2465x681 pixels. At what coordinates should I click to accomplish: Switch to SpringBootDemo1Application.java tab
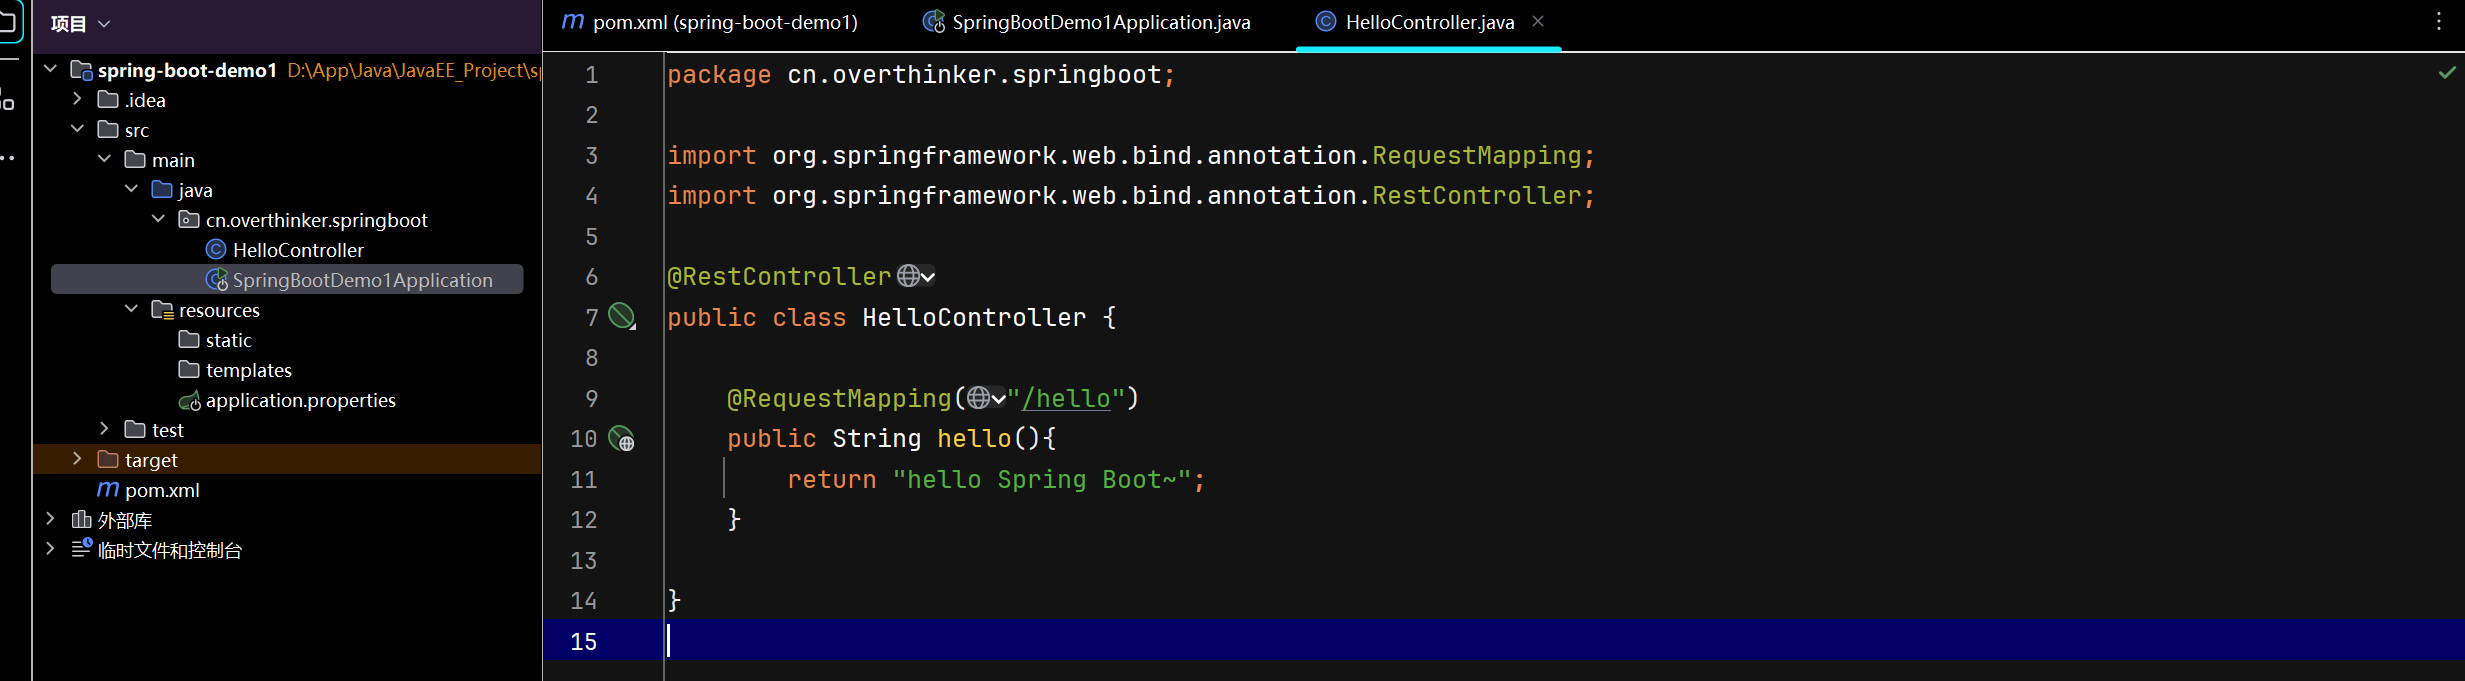(x=1086, y=22)
